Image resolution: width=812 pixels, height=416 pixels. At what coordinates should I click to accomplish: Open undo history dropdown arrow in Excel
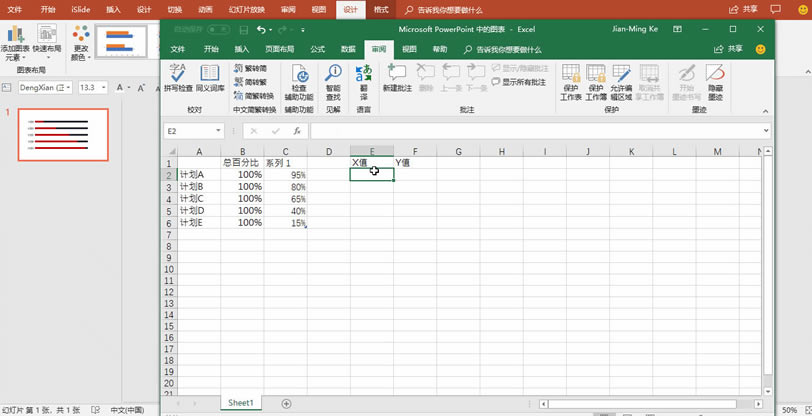pyautogui.click(x=271, y=30)
